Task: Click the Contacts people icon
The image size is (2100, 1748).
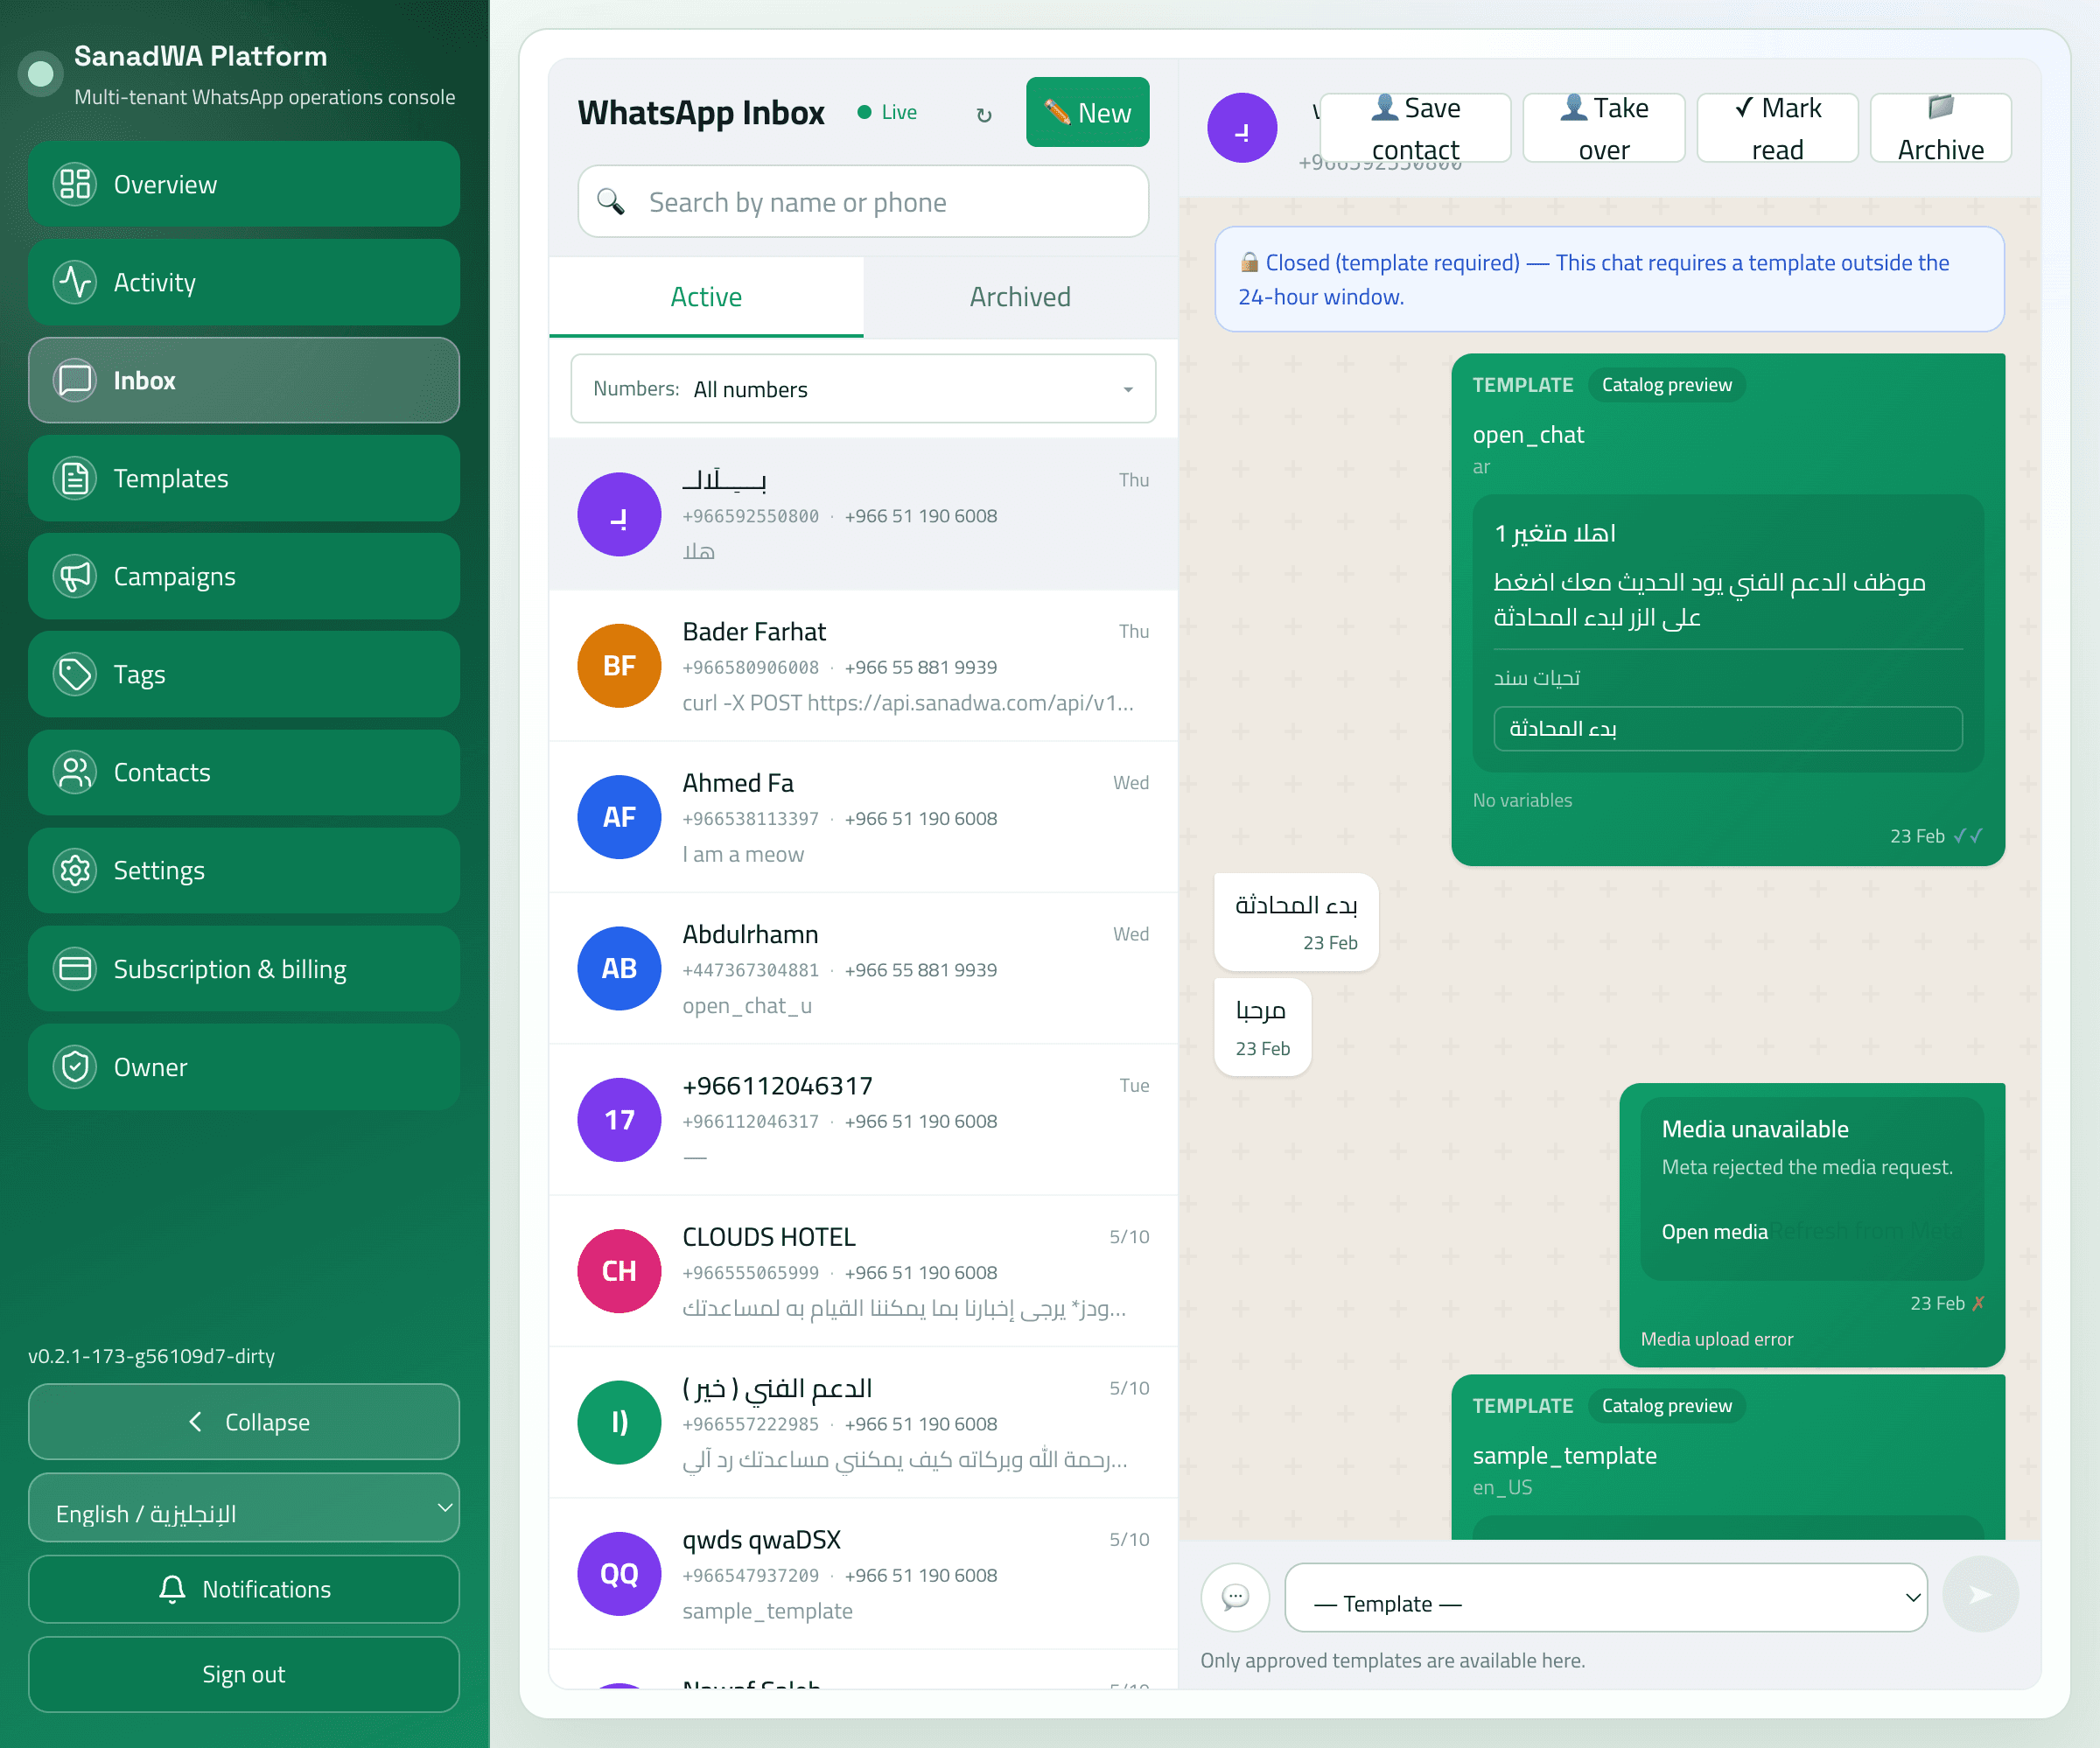Action: tap(75, 772)
